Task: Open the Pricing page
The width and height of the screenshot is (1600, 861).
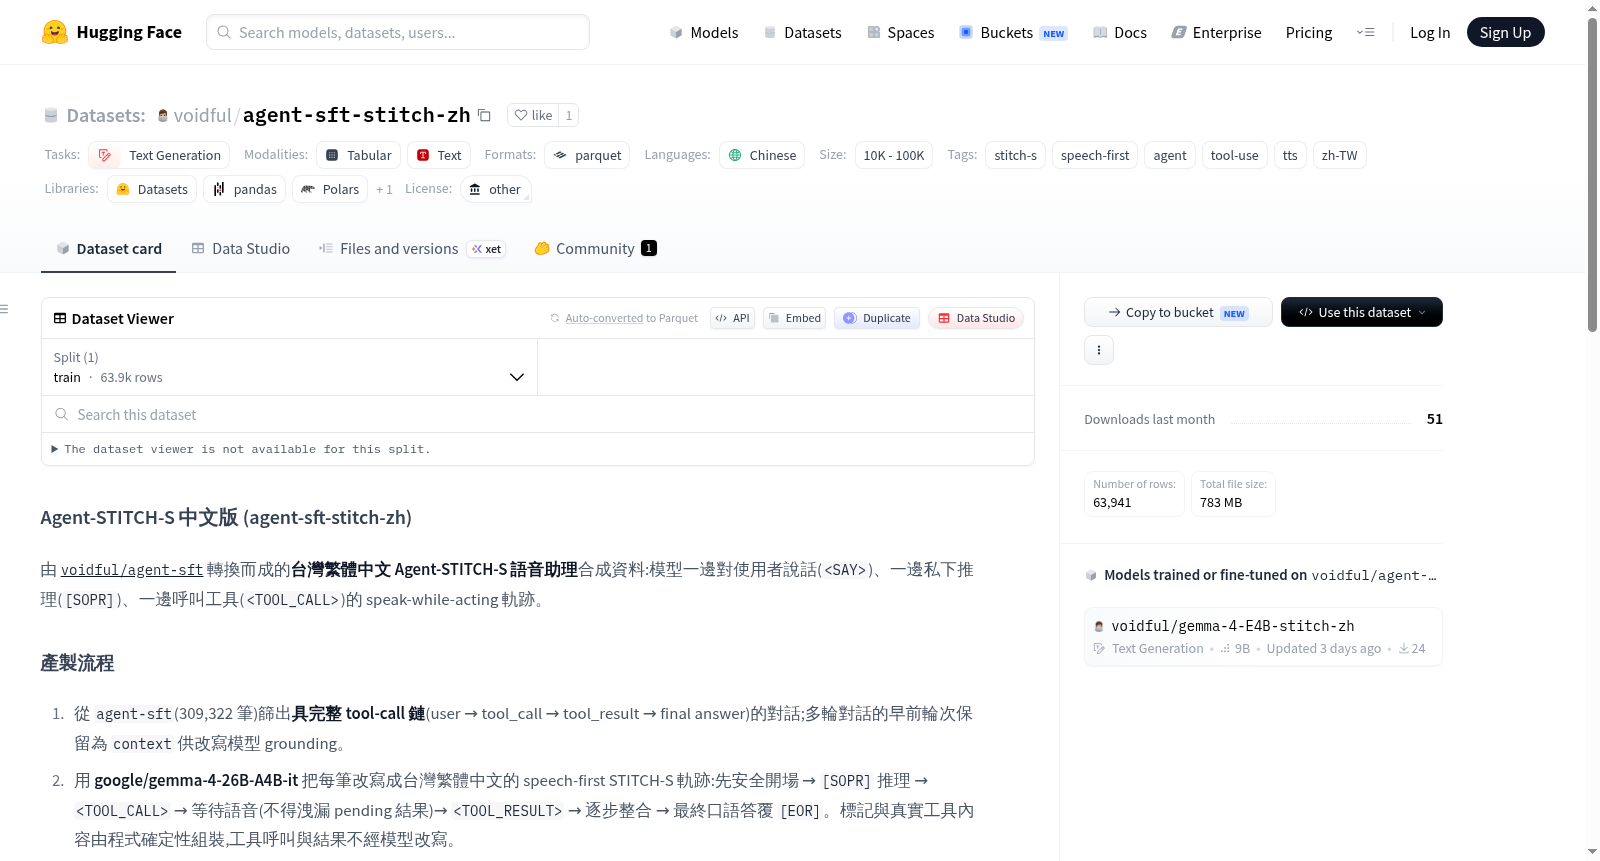Action: [x=1308, y=32]
